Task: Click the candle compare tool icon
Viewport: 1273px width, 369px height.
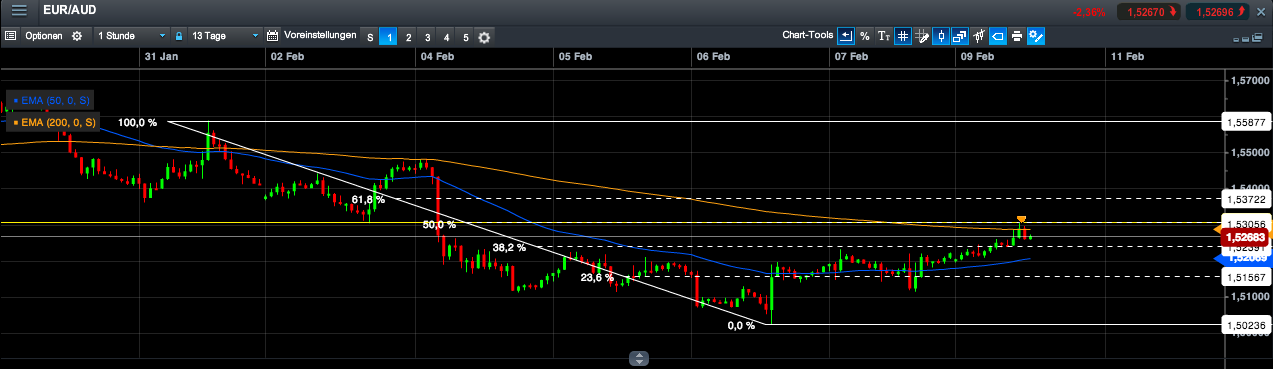Action: coord(979,36)
